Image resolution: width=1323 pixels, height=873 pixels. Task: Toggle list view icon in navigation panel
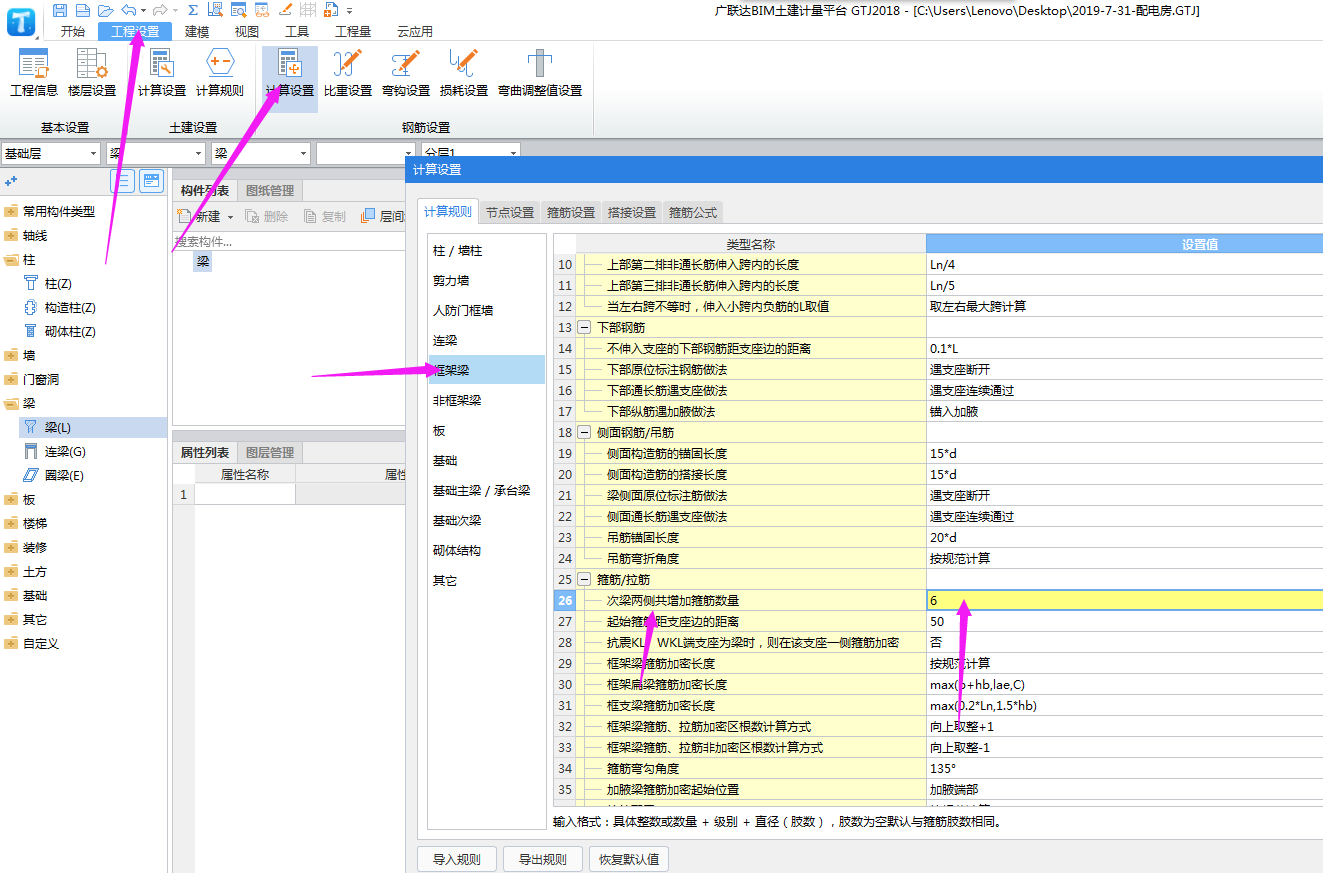[122, 181]
